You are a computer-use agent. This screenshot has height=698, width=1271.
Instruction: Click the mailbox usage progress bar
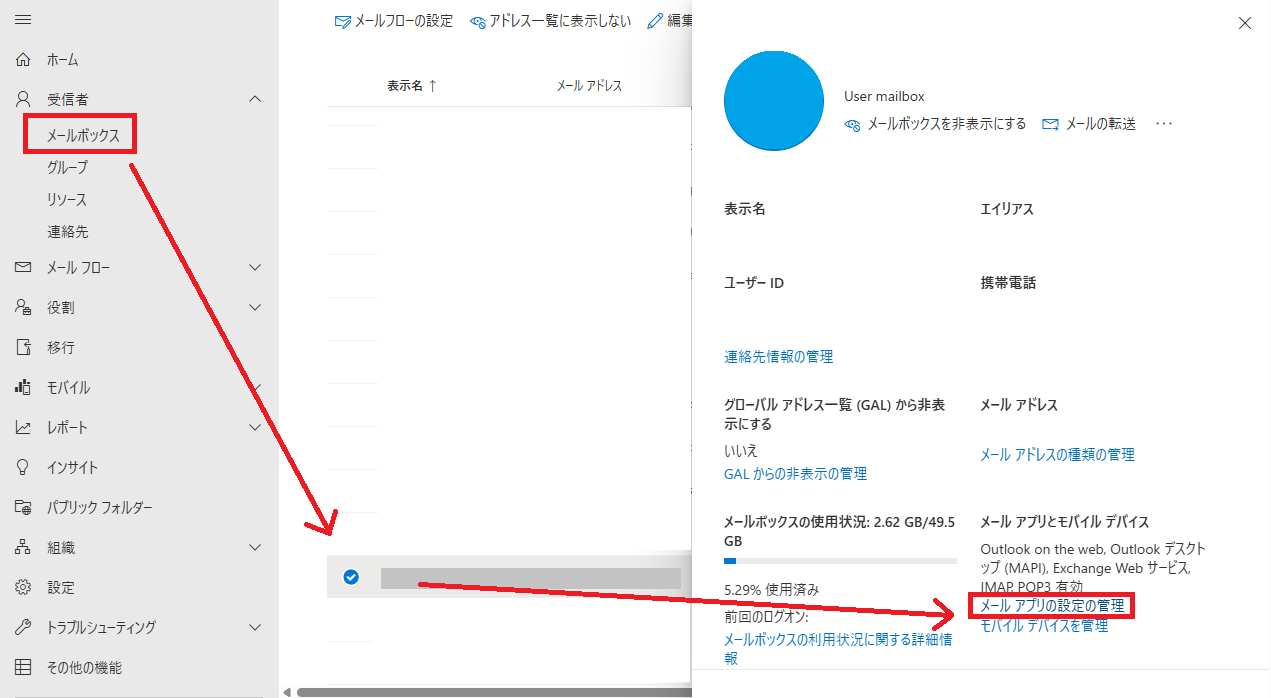(x=840, y=561)
